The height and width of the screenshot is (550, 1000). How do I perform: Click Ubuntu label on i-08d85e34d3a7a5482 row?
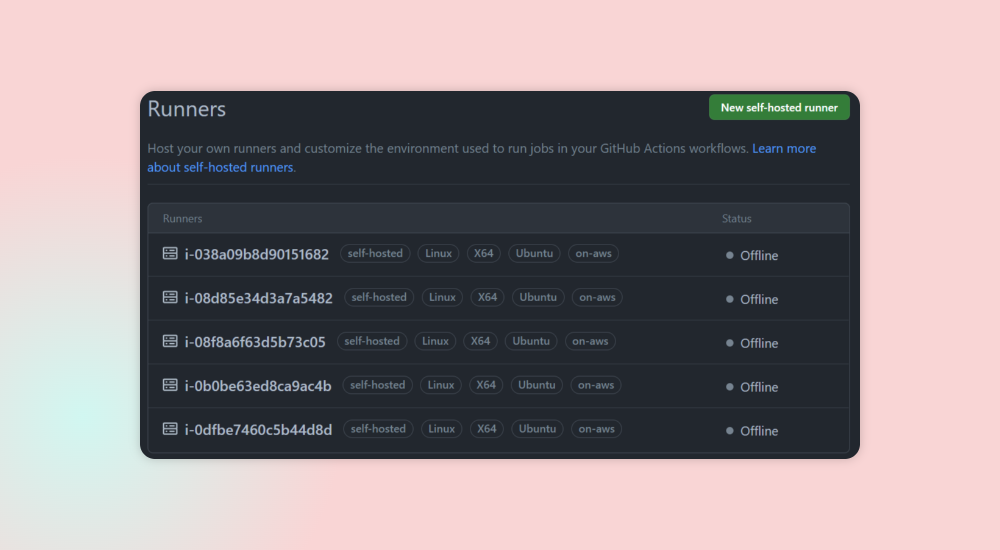pos(538,297)
